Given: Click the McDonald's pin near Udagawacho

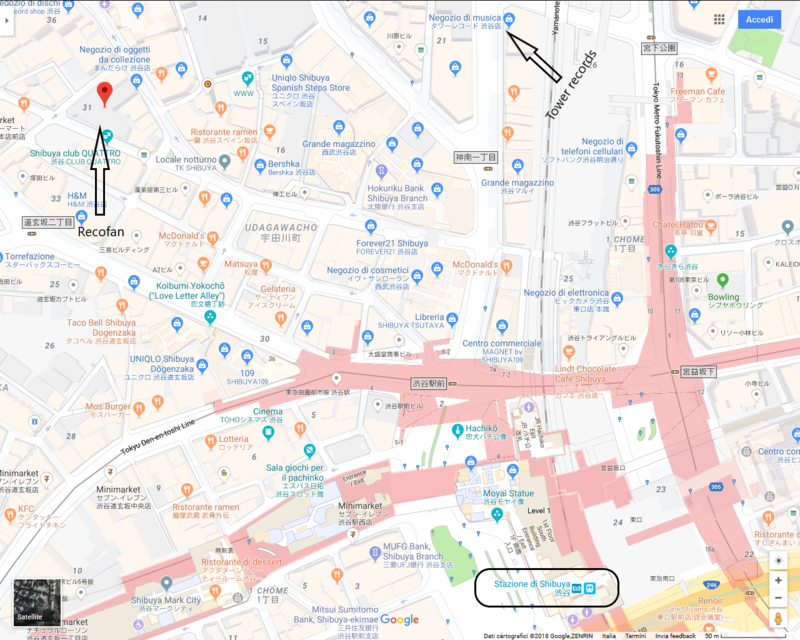Looking at the screenshot, I should [213, 238].
